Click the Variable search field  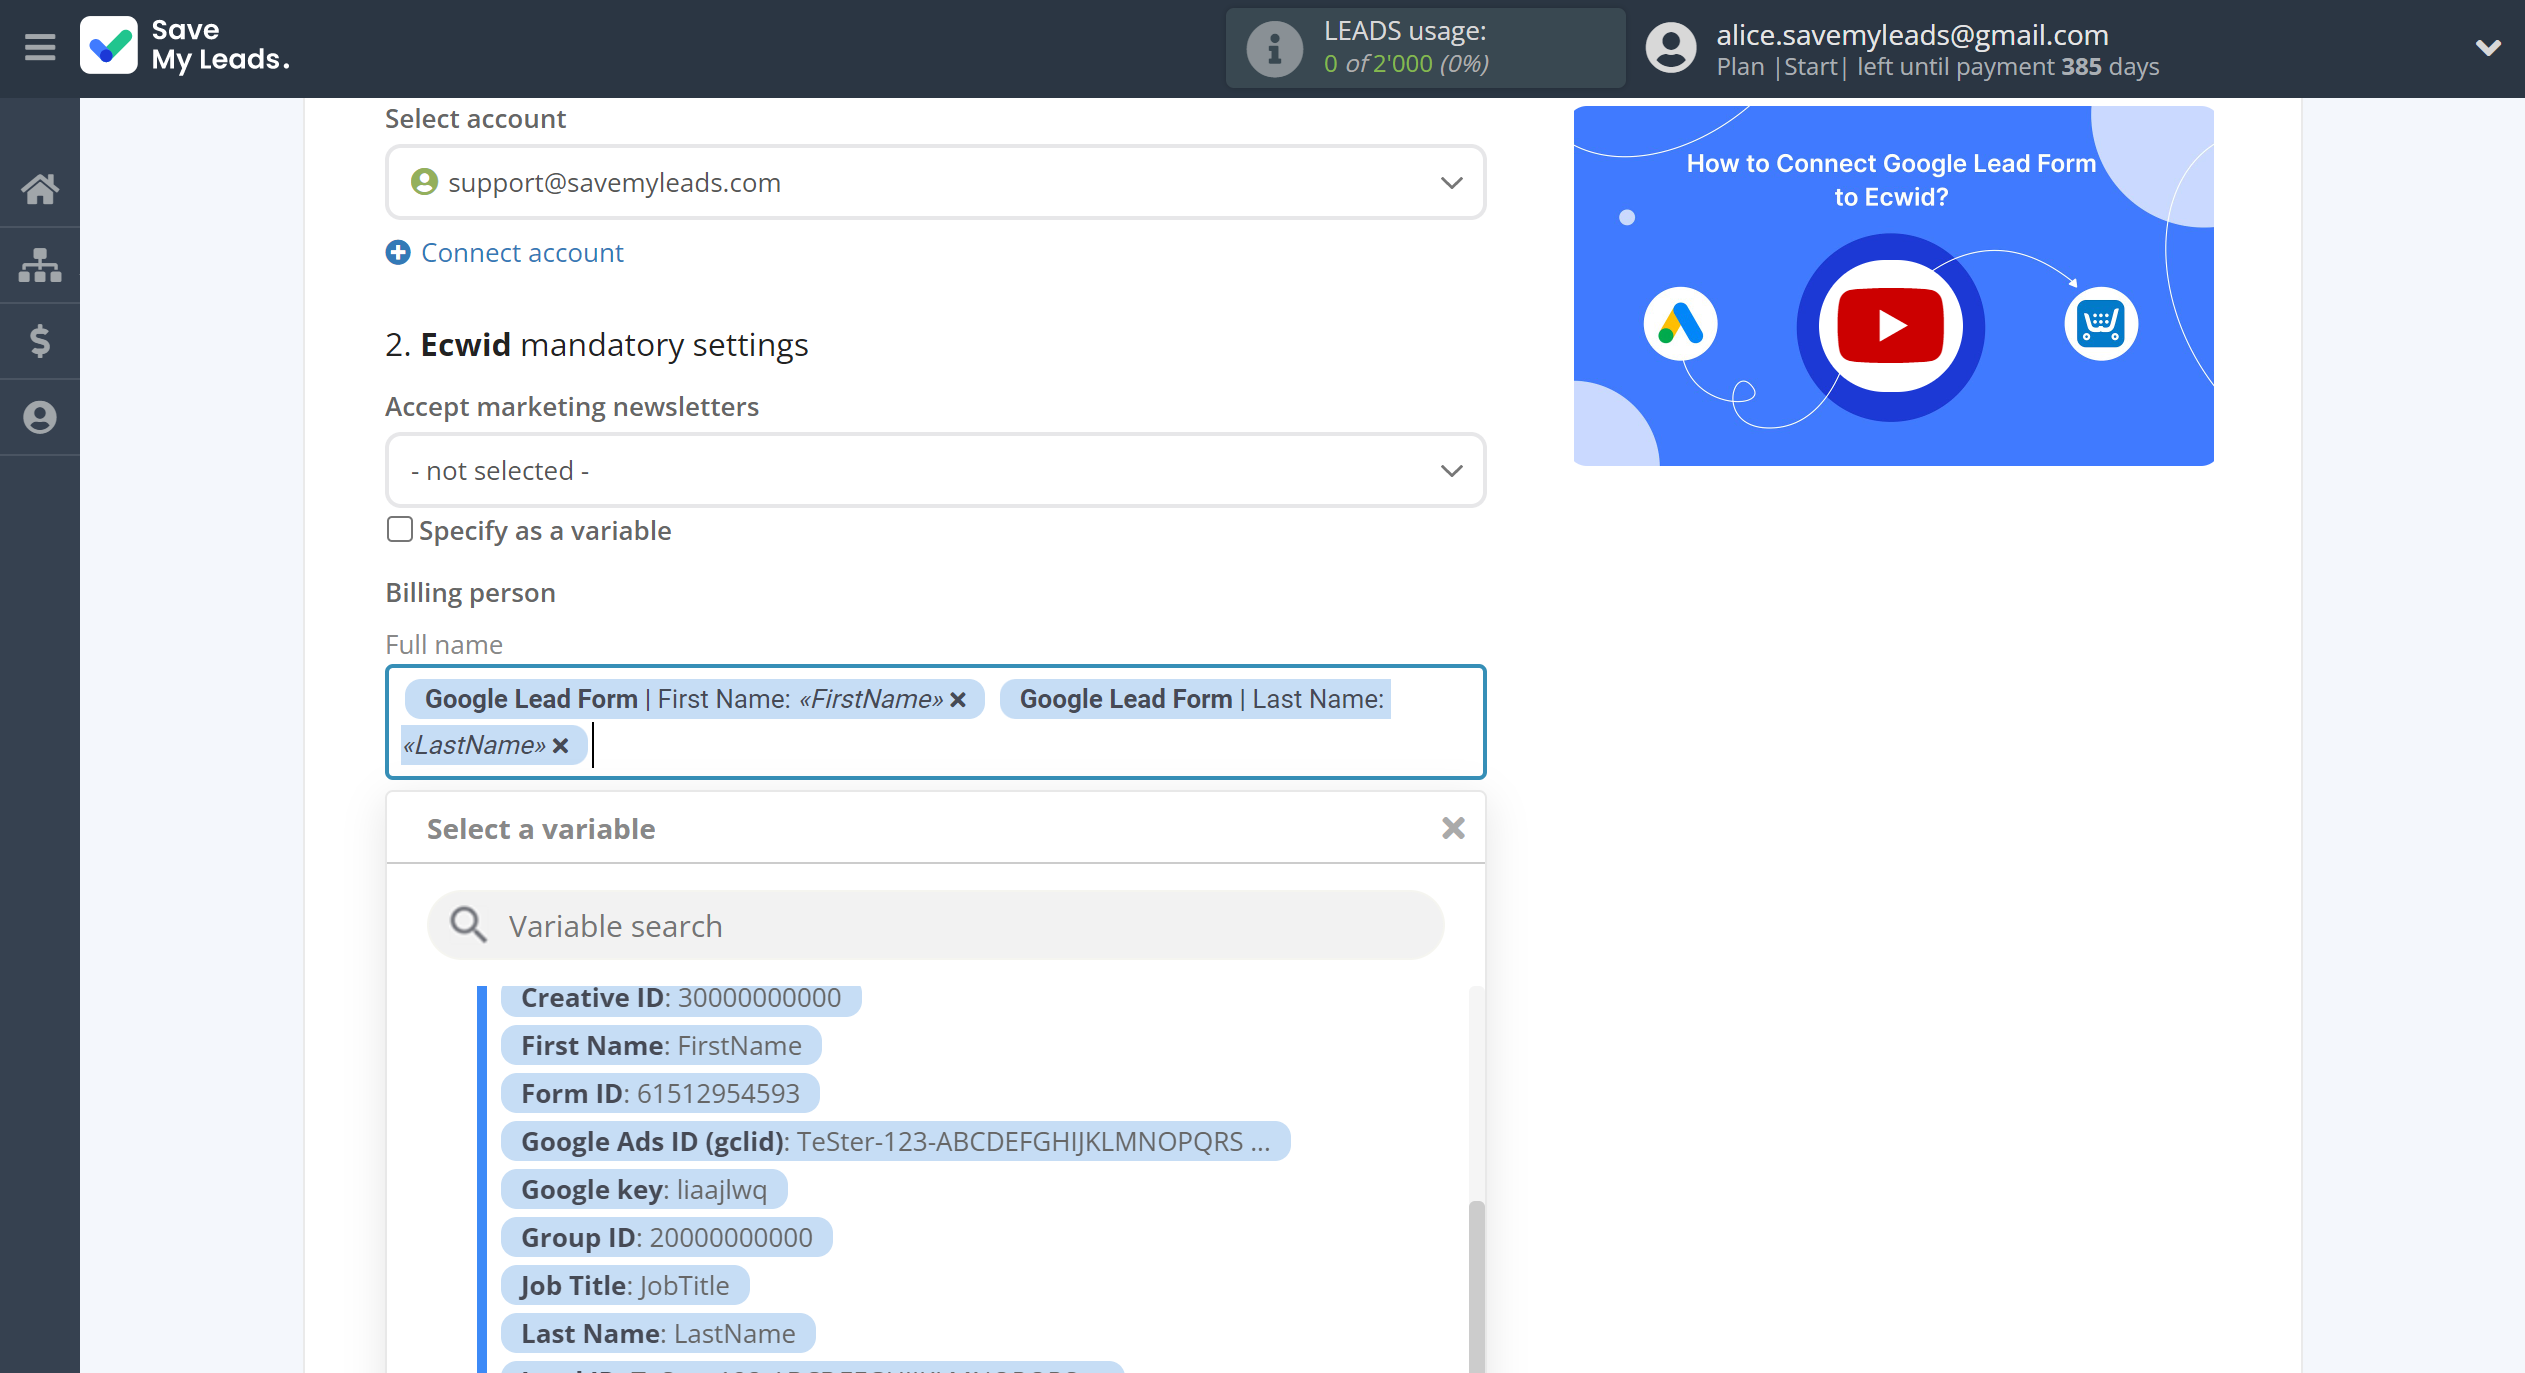[935, 926]
